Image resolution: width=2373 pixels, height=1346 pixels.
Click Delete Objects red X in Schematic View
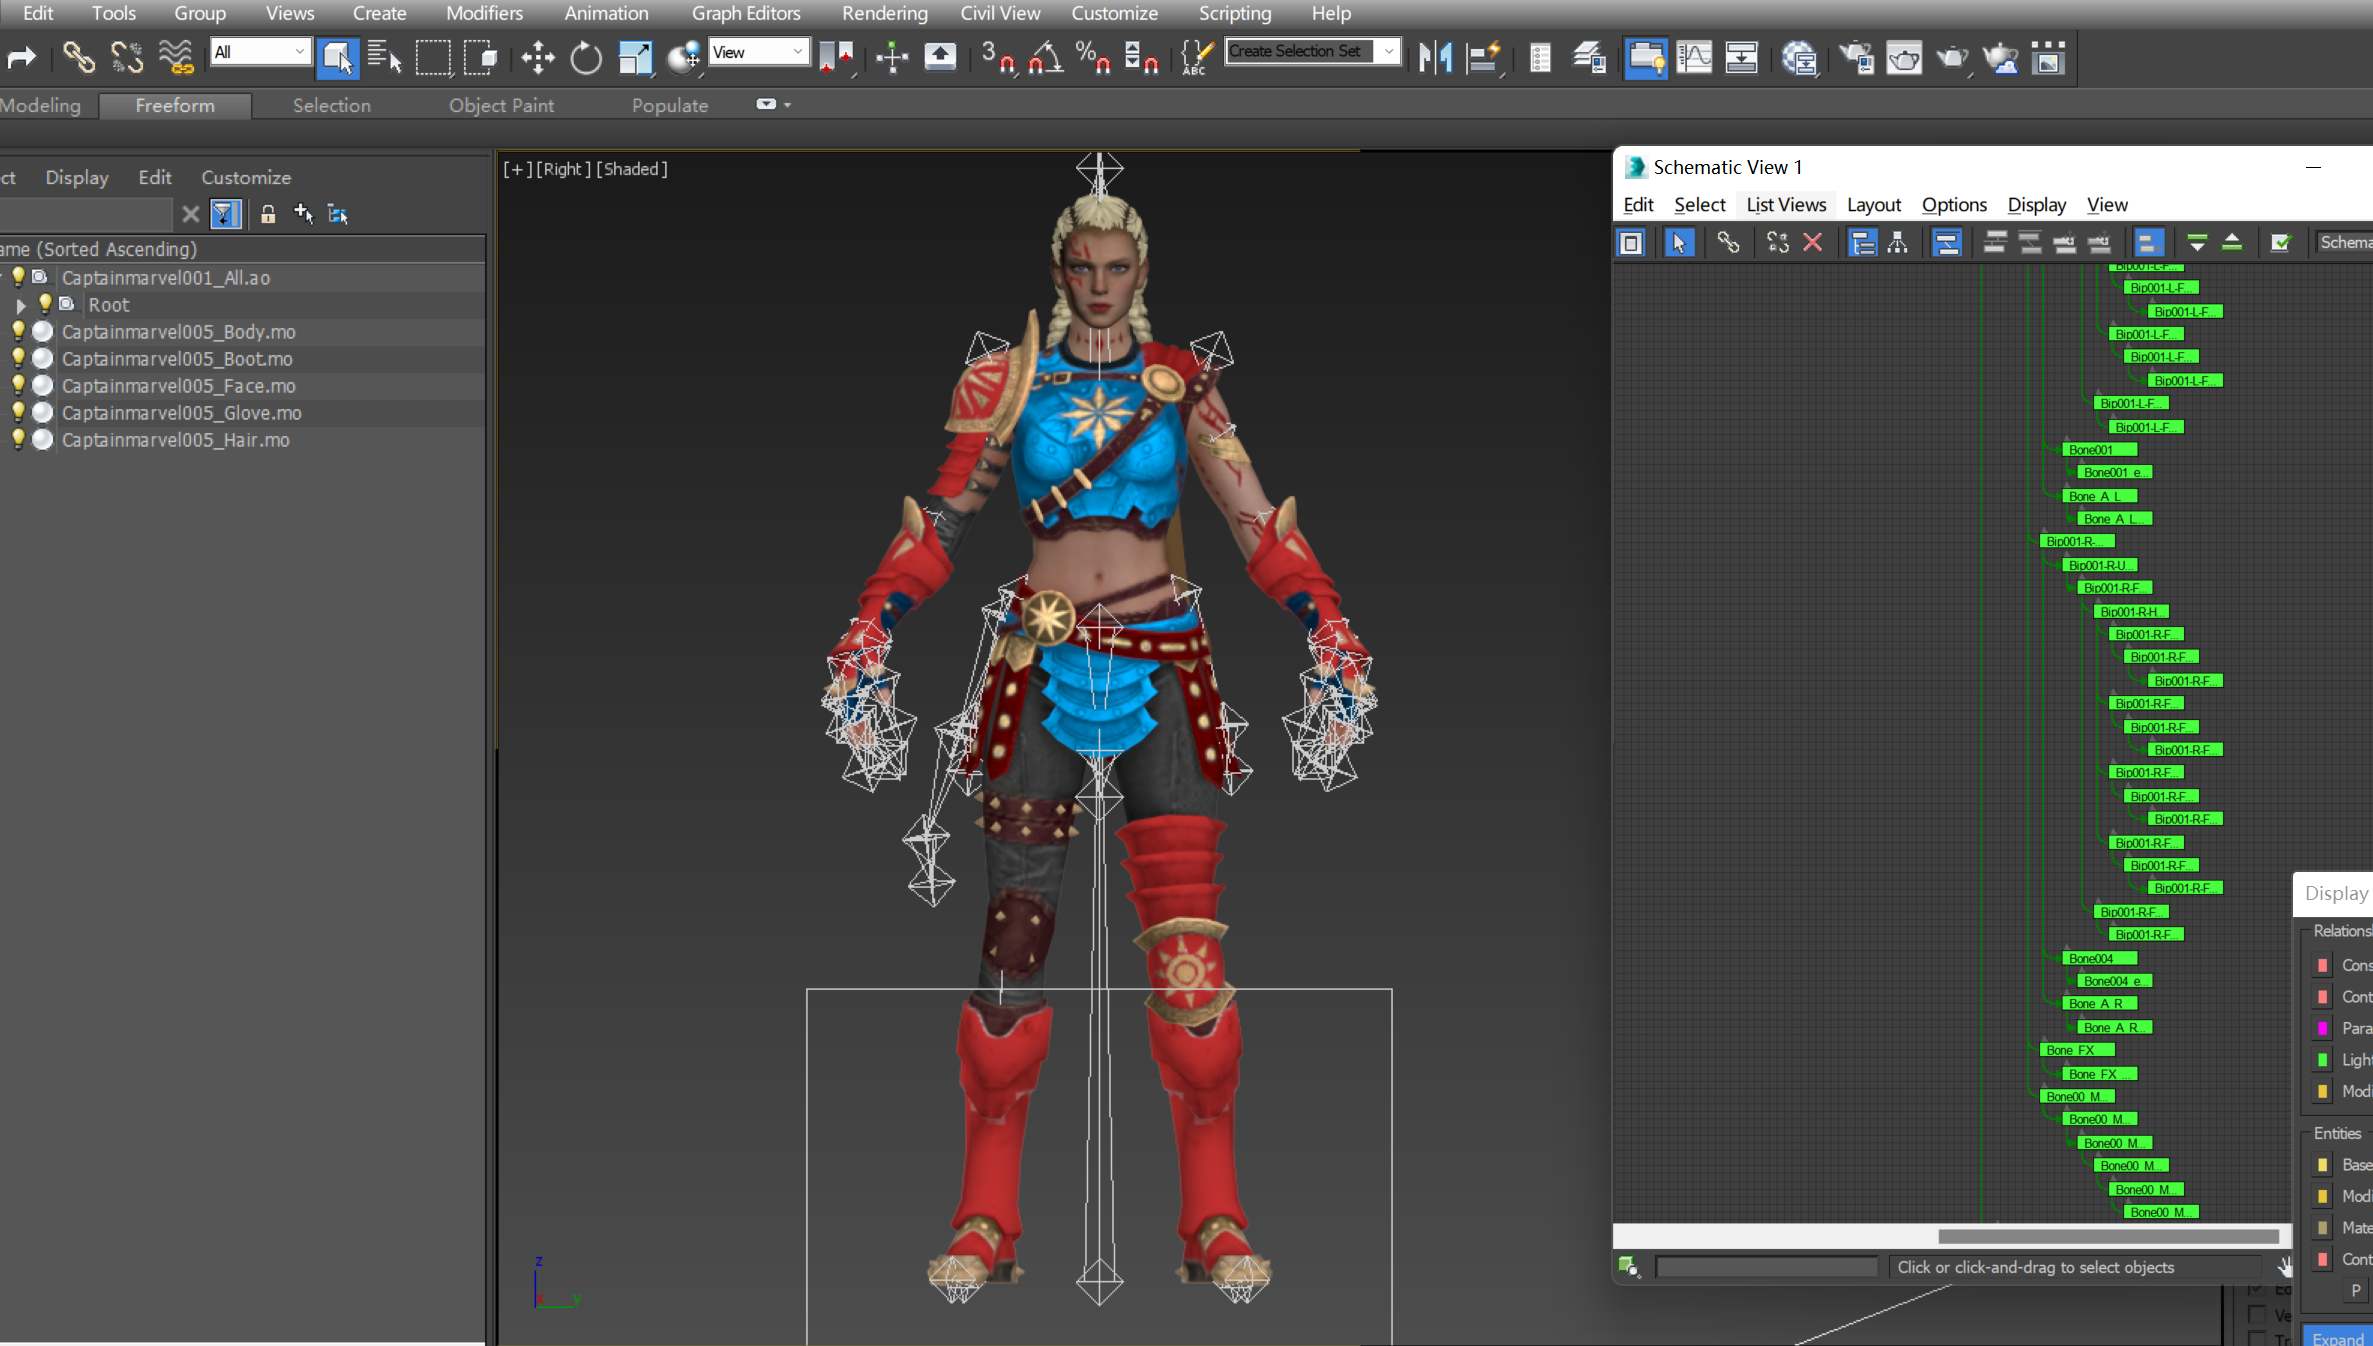point(1813,242)
